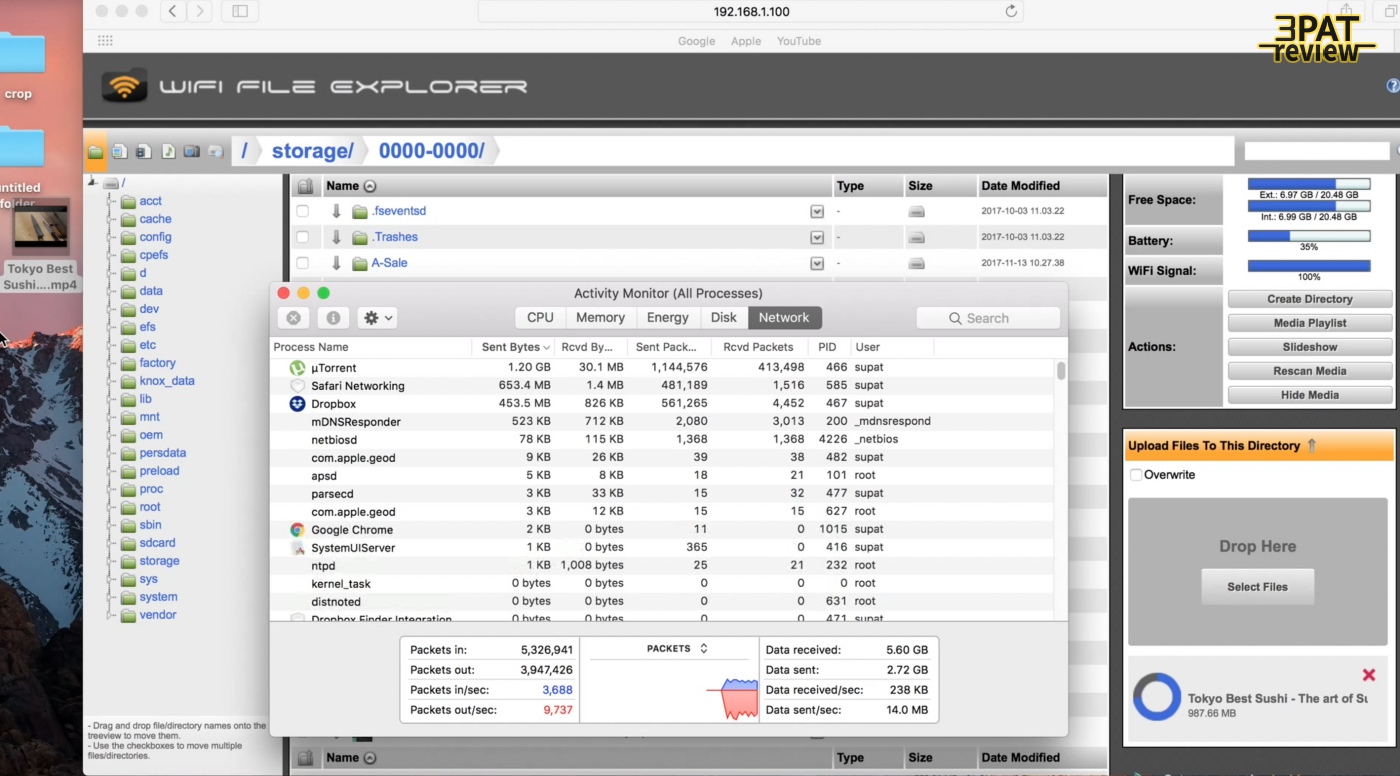Click the Google Chrome process icon
This screenshot has height=776, width=1400.
[297, 530]
